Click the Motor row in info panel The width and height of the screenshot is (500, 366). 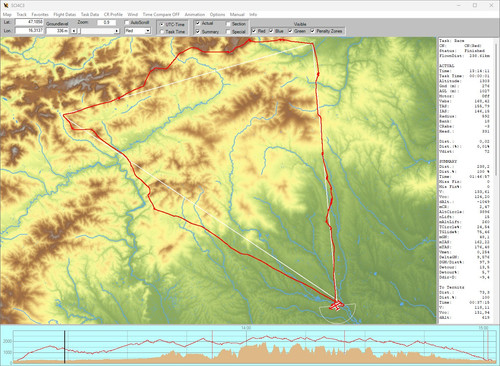[465, 96]
